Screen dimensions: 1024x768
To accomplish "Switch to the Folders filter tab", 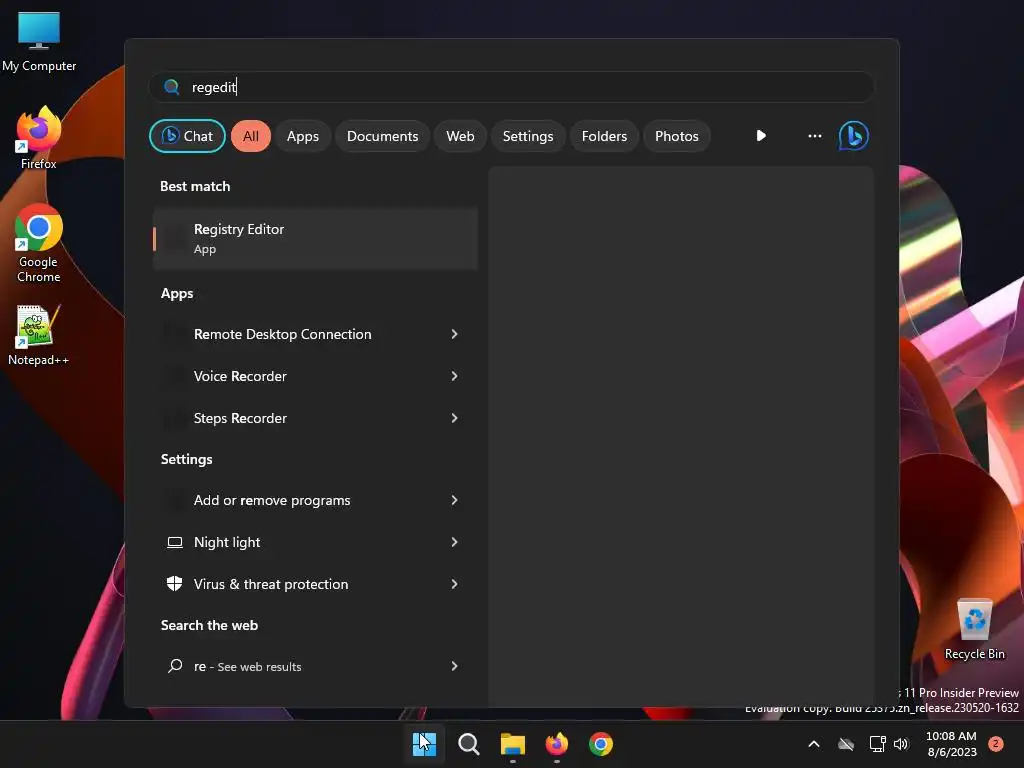I will [604, 136].
